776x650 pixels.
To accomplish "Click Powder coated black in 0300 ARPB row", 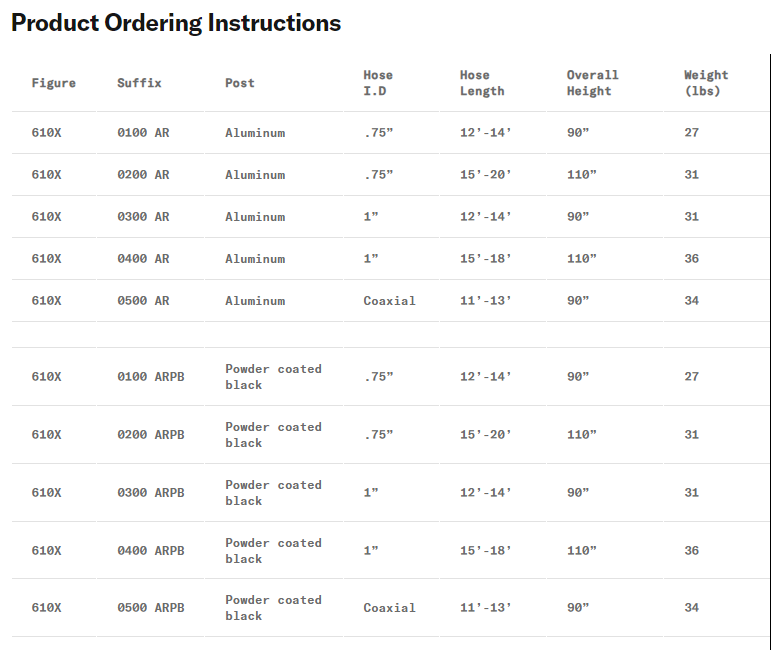I will point(273,493).
